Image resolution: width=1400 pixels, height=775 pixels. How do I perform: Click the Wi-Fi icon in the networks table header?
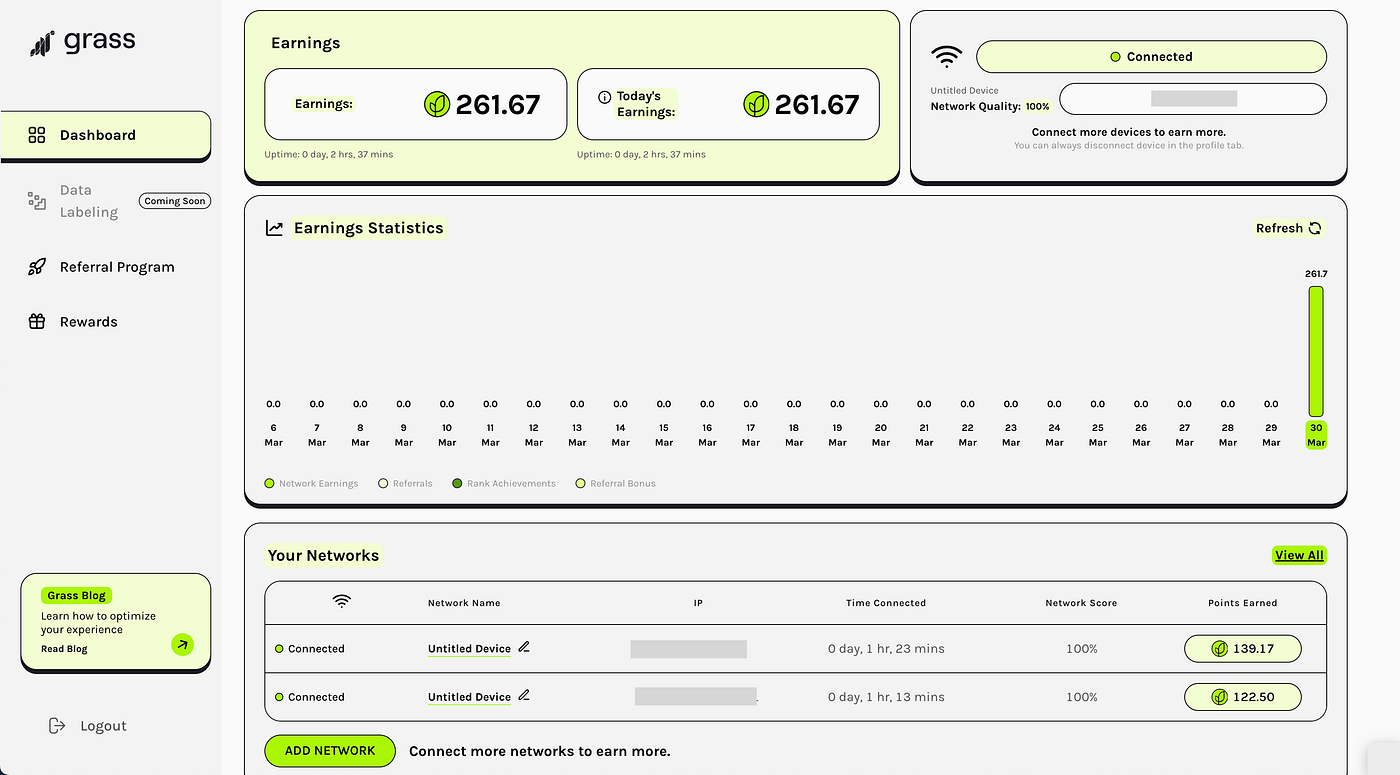[342, 601]
